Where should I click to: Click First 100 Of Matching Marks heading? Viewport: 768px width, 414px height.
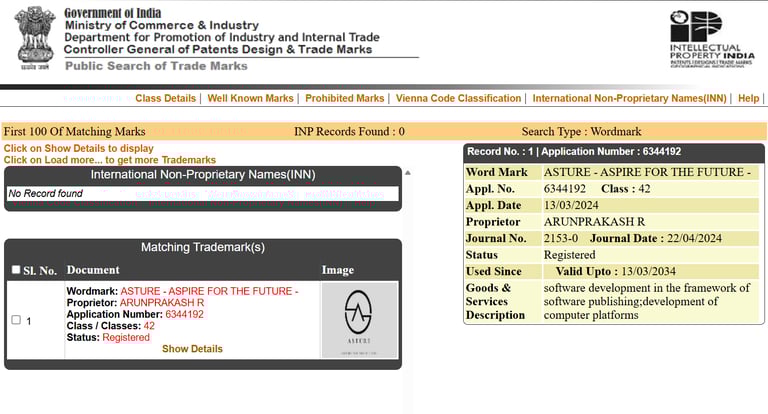(x=74, y=131)
